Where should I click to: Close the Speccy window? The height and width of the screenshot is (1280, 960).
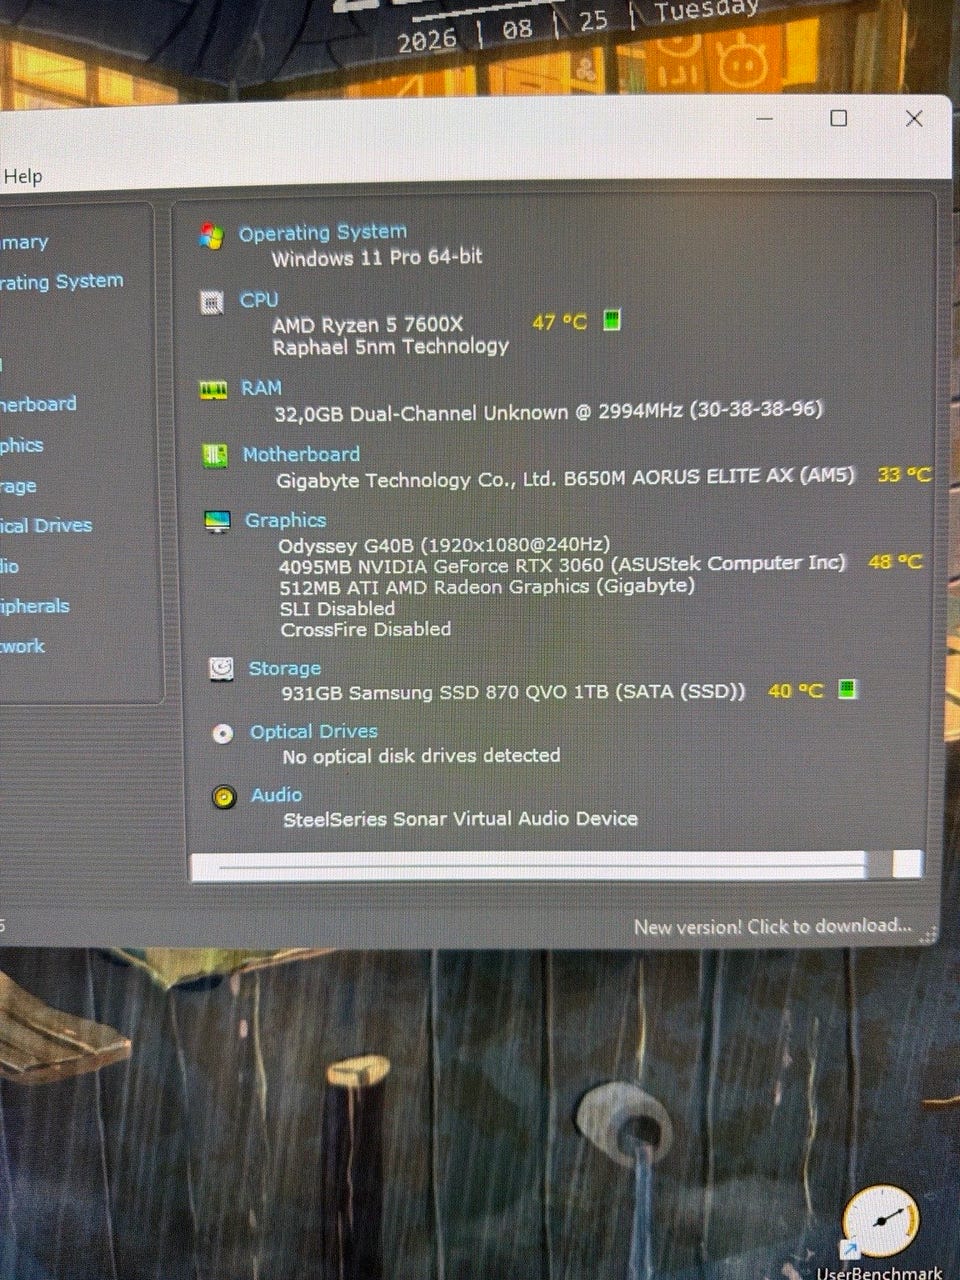point(913,118)
